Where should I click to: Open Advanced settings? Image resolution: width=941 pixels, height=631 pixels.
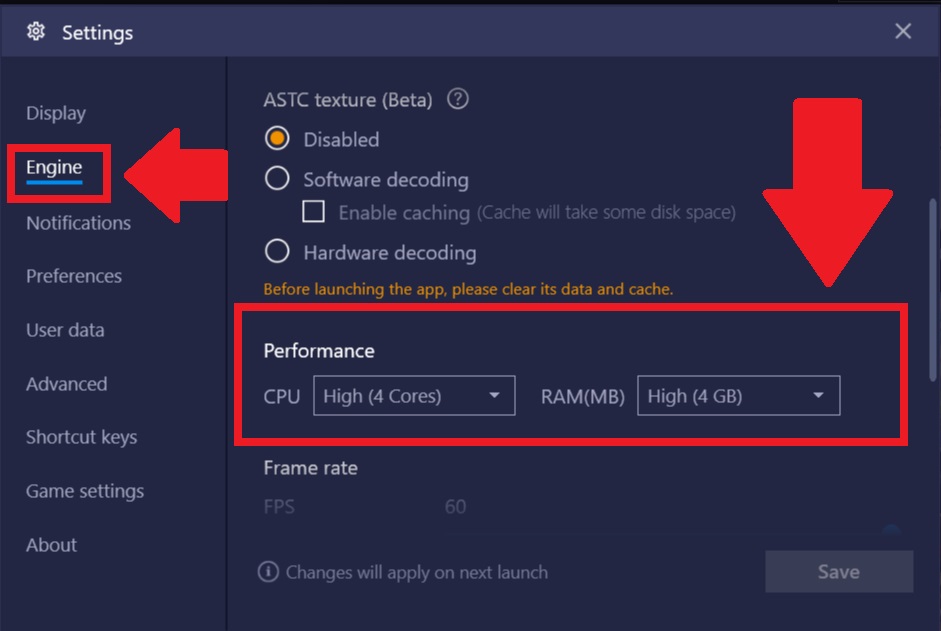[x=67, y=384]
